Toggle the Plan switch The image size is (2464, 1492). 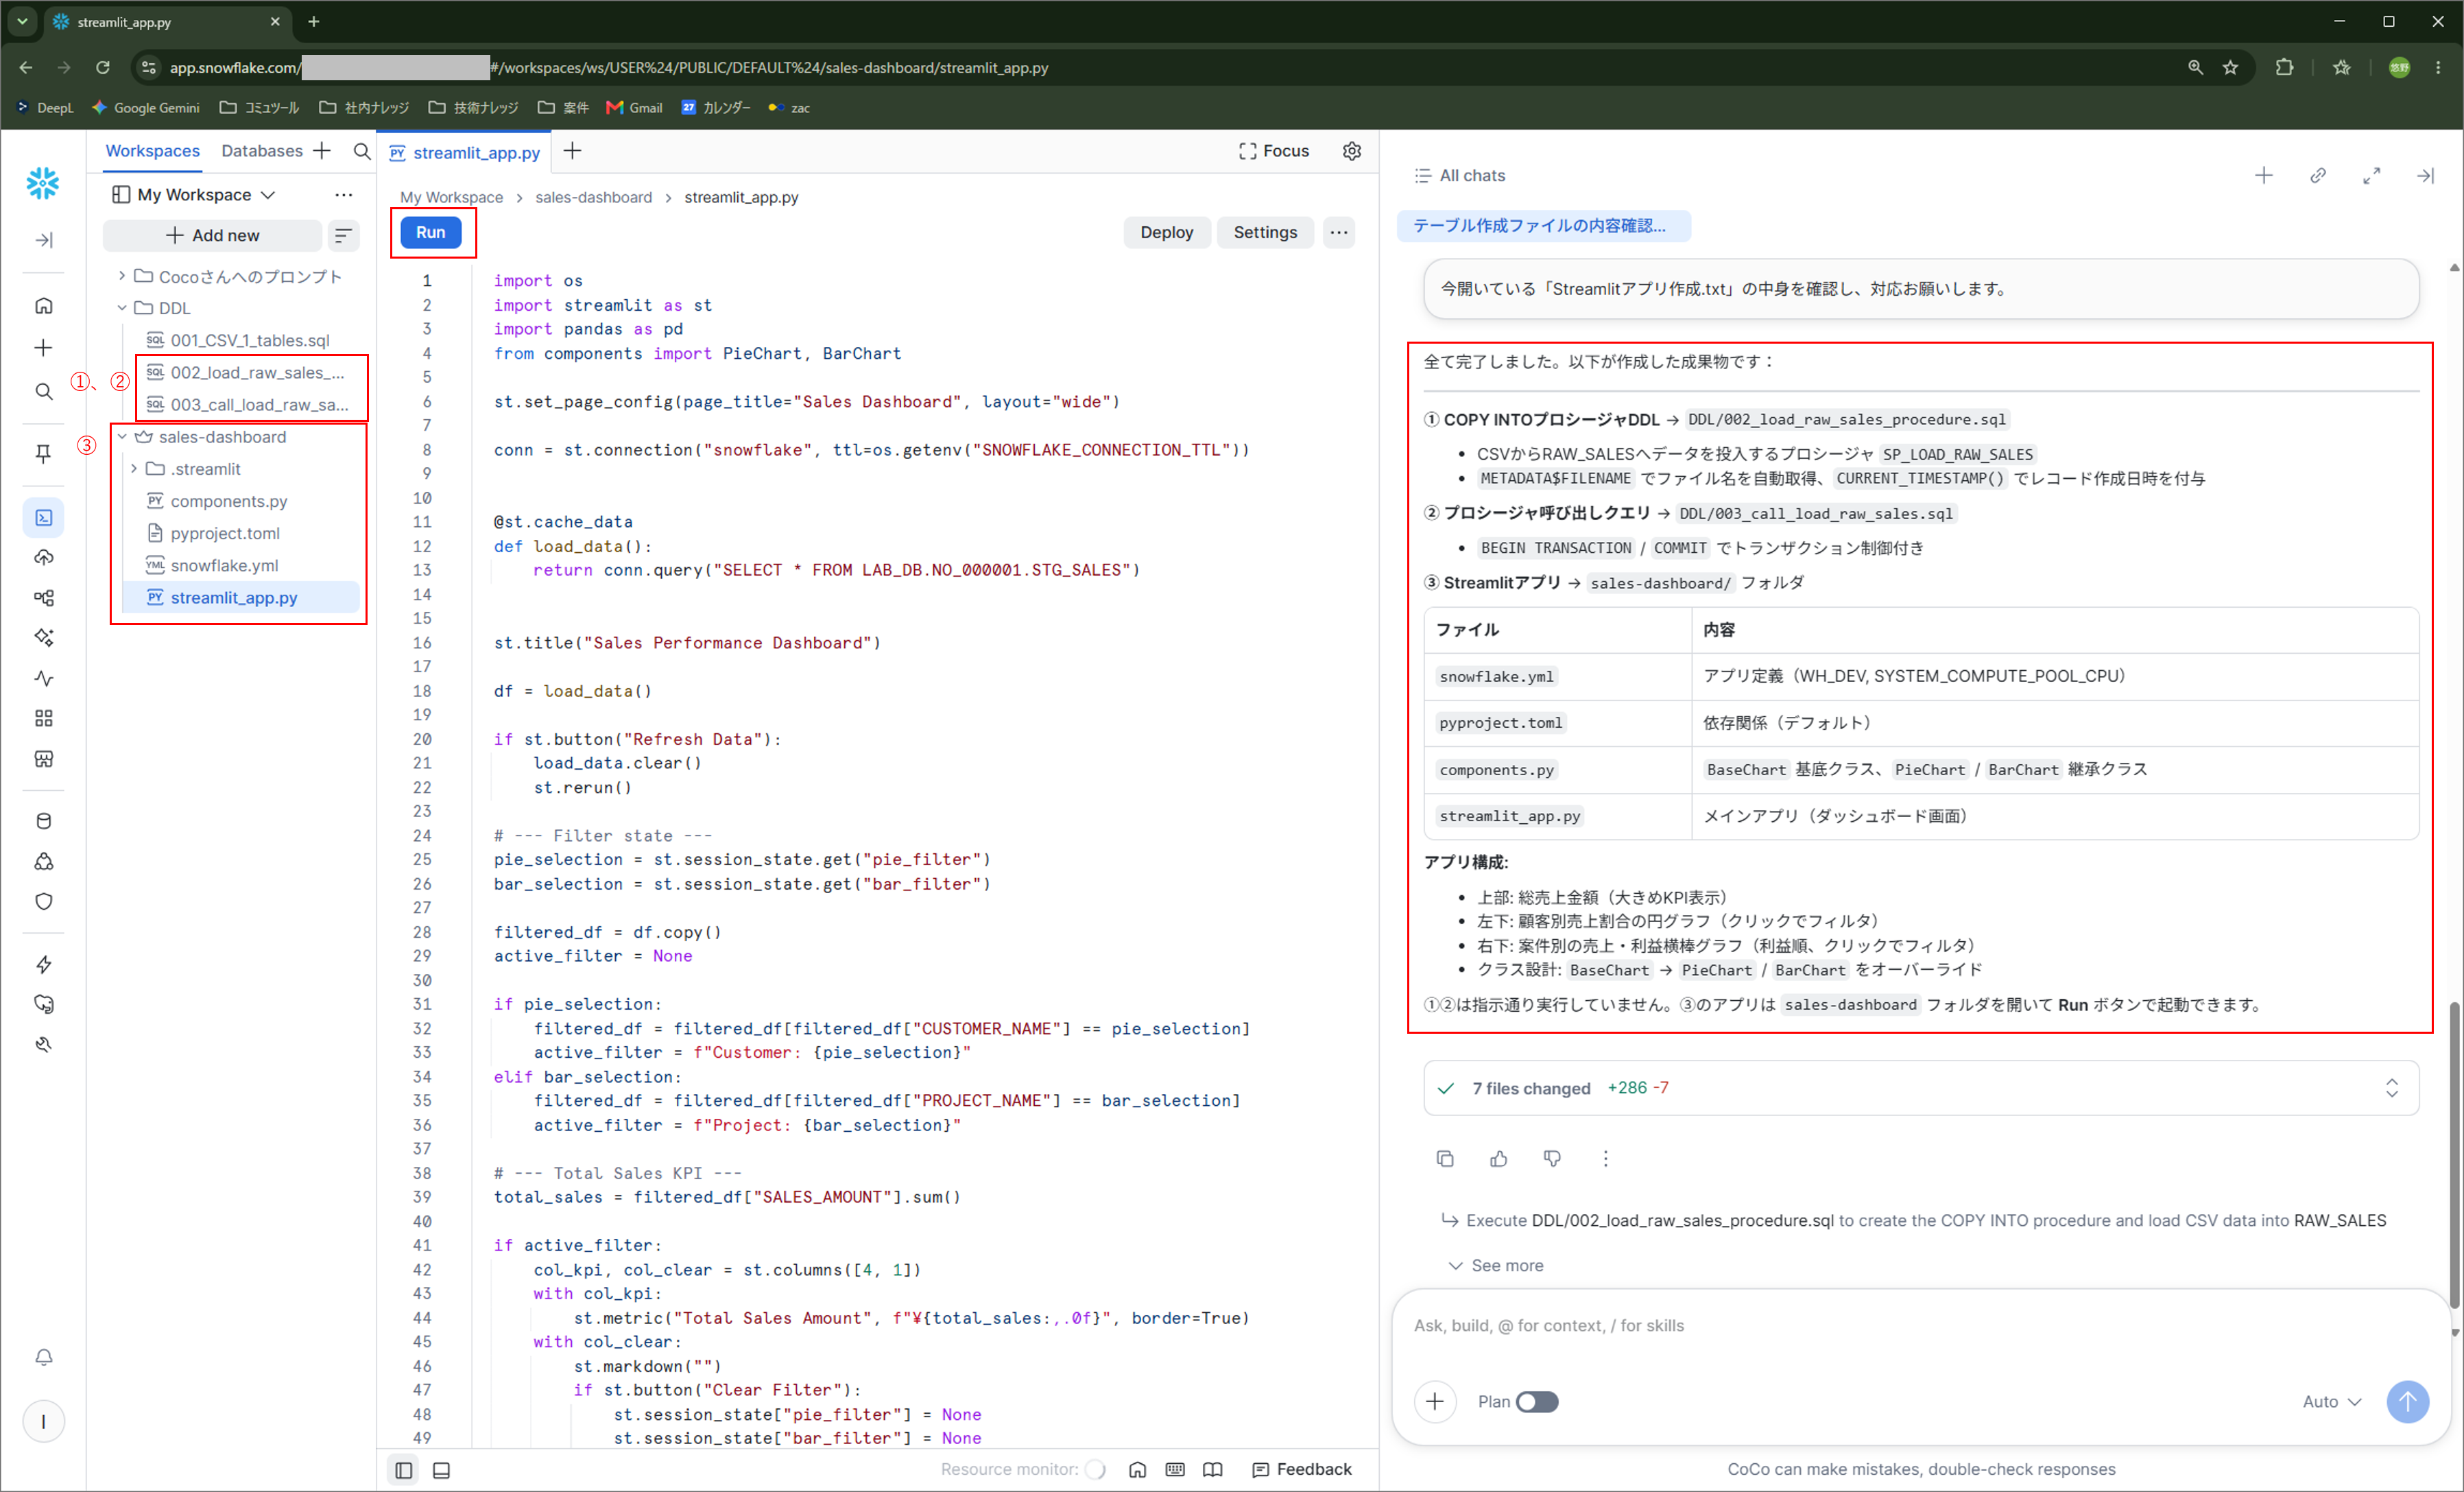1537,1402
